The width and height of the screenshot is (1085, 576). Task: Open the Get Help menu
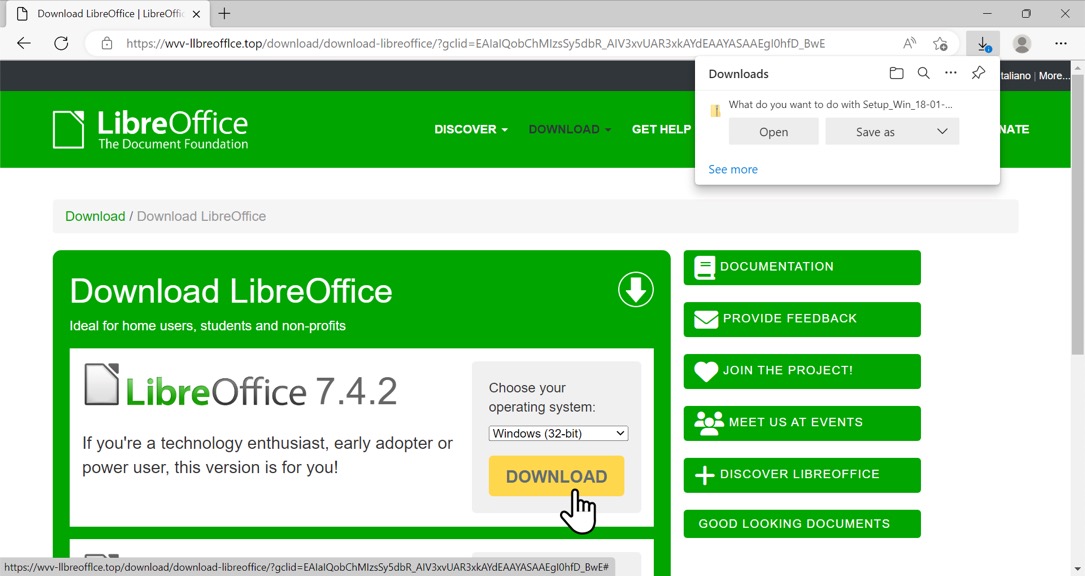click(x=661, y=129)
